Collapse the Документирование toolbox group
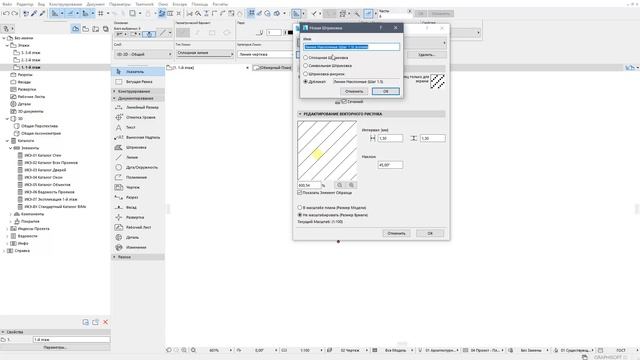The width and height of the screenshot is (640, 360). point(114,98)
